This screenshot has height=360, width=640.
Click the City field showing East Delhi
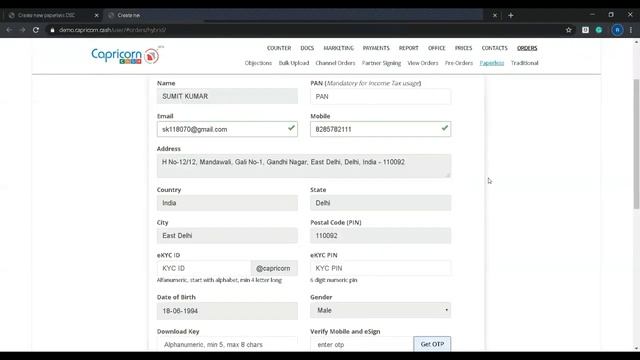click(x=227, y=236)
